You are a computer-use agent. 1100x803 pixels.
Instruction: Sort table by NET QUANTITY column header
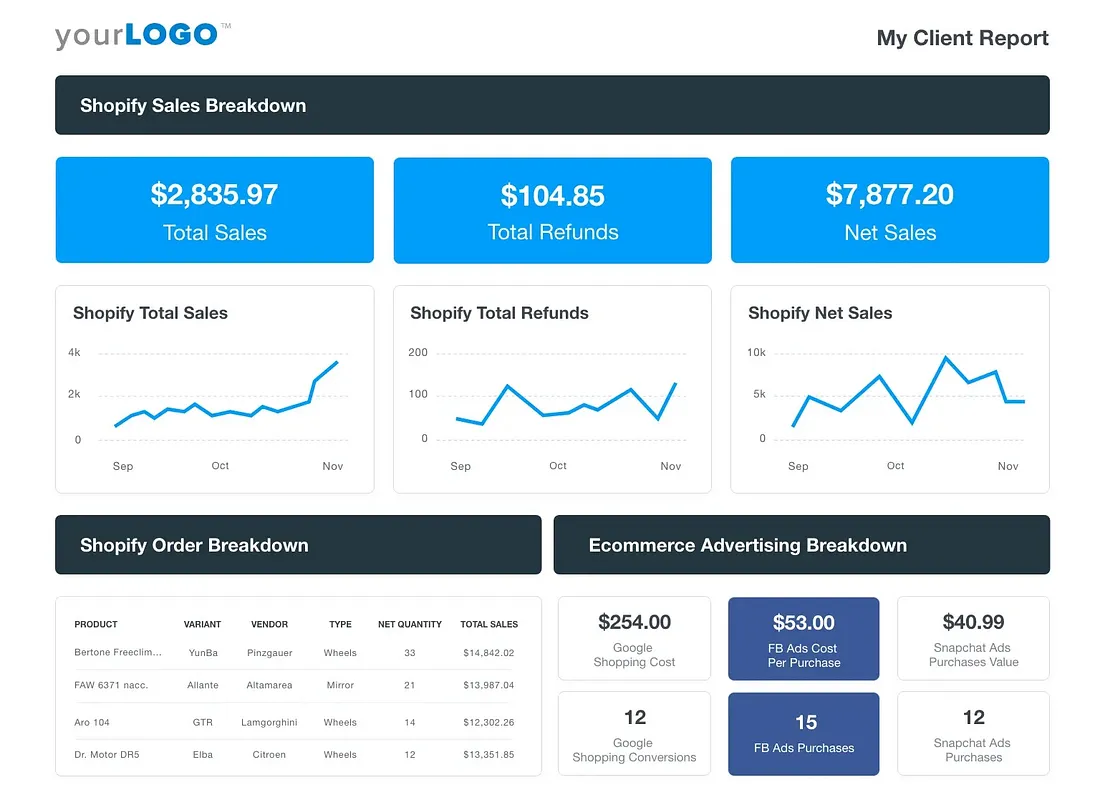point(410,624)
